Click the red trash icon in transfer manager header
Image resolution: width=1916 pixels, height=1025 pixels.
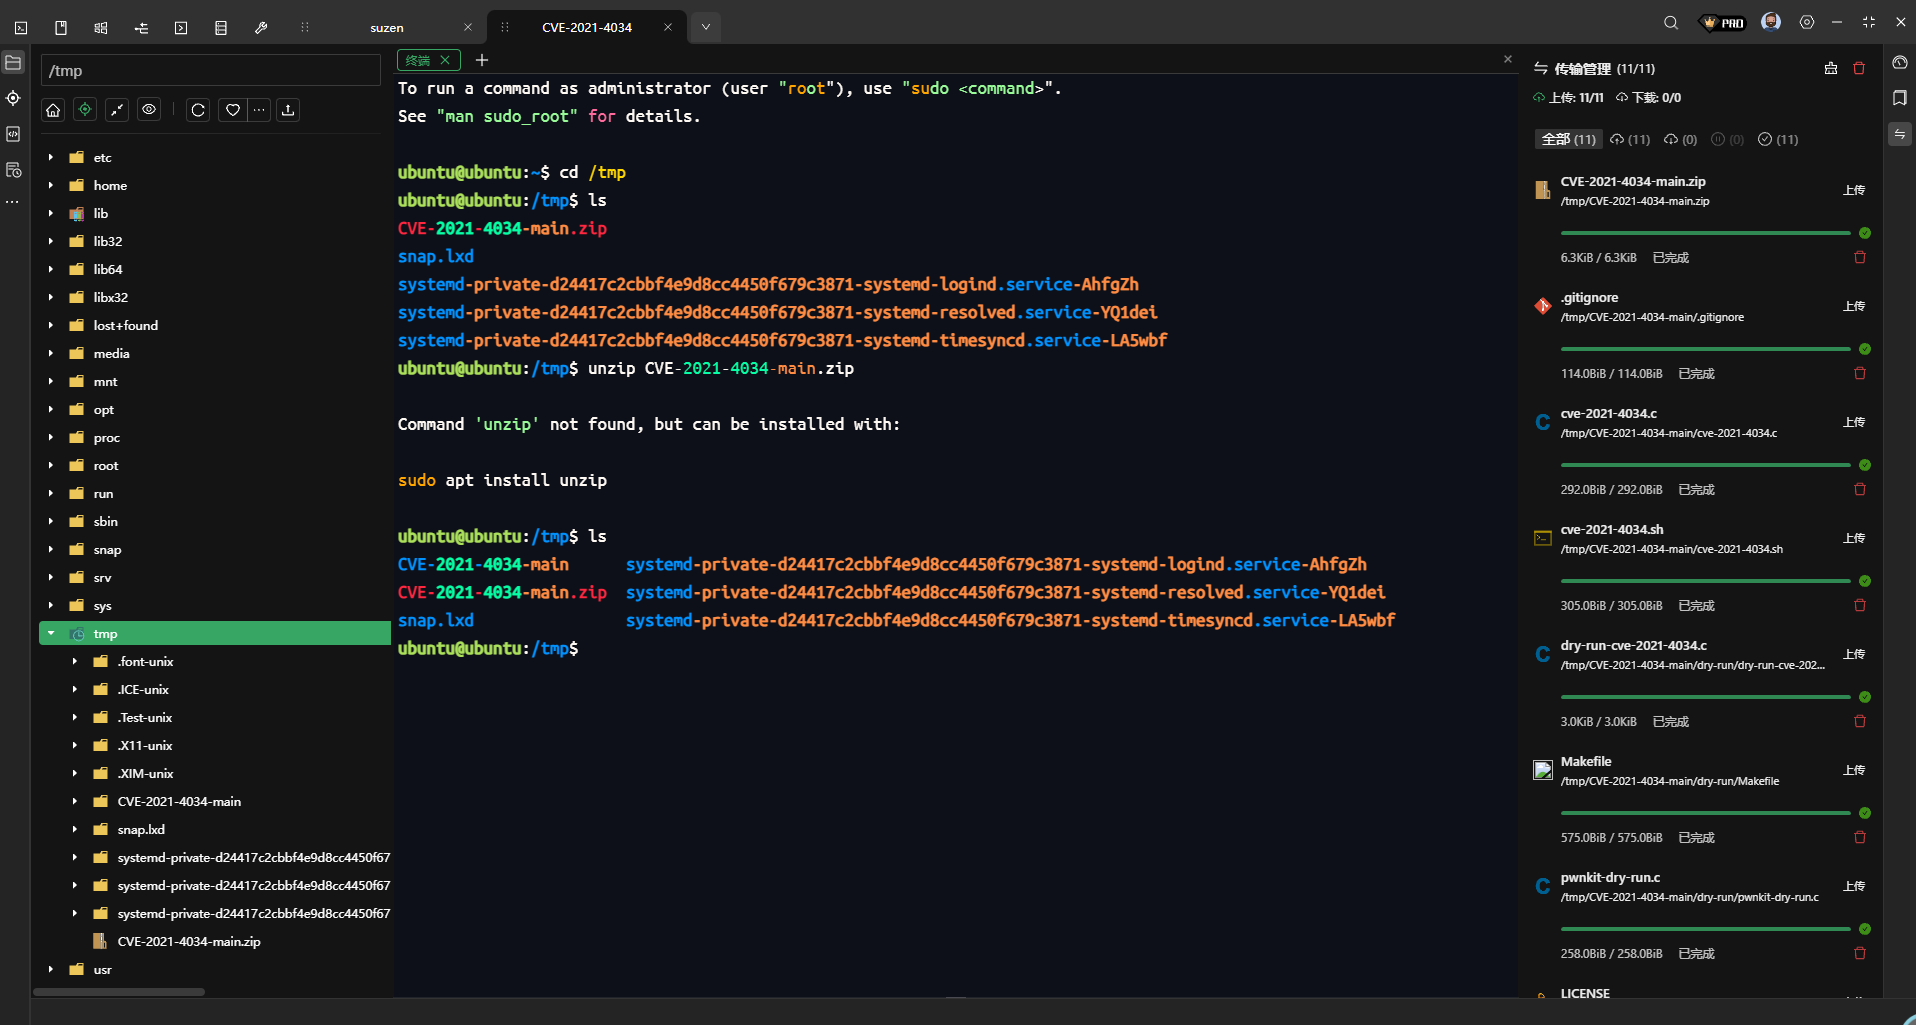pyautogui.click(x=1859, y=68)
